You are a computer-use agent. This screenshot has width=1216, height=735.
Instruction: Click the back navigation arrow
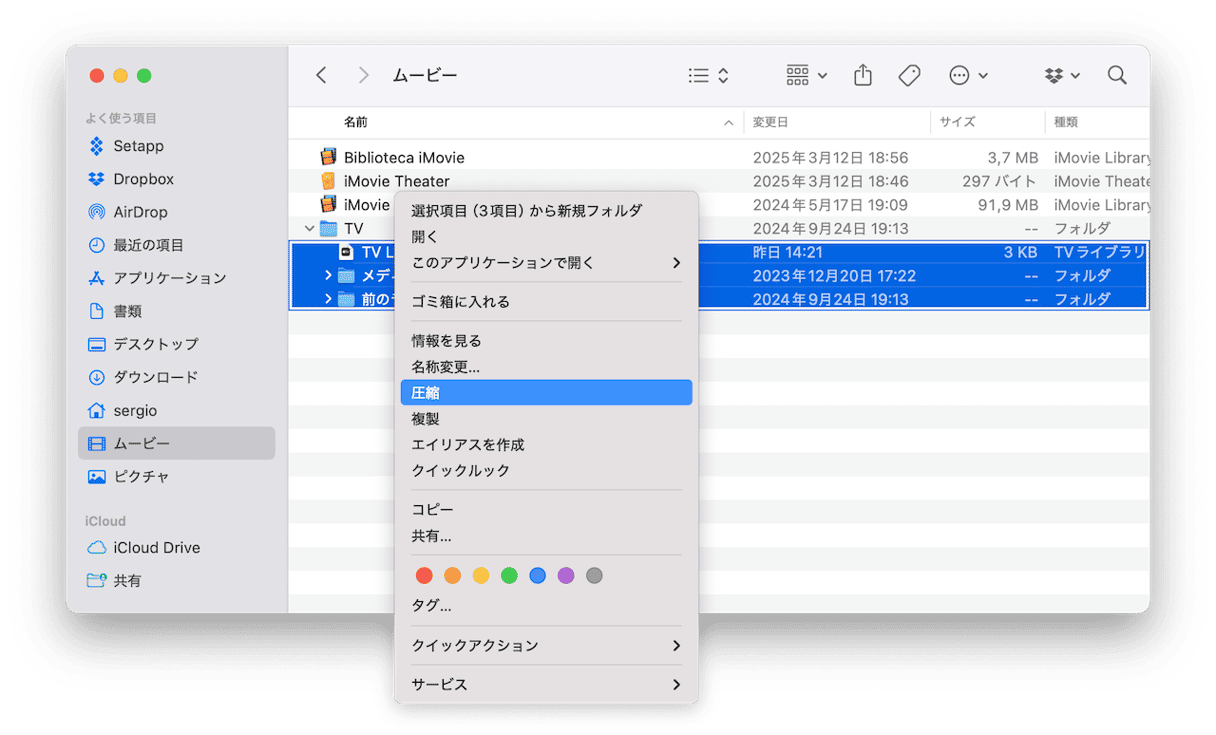pyautogui.click(x=321, y=76)
